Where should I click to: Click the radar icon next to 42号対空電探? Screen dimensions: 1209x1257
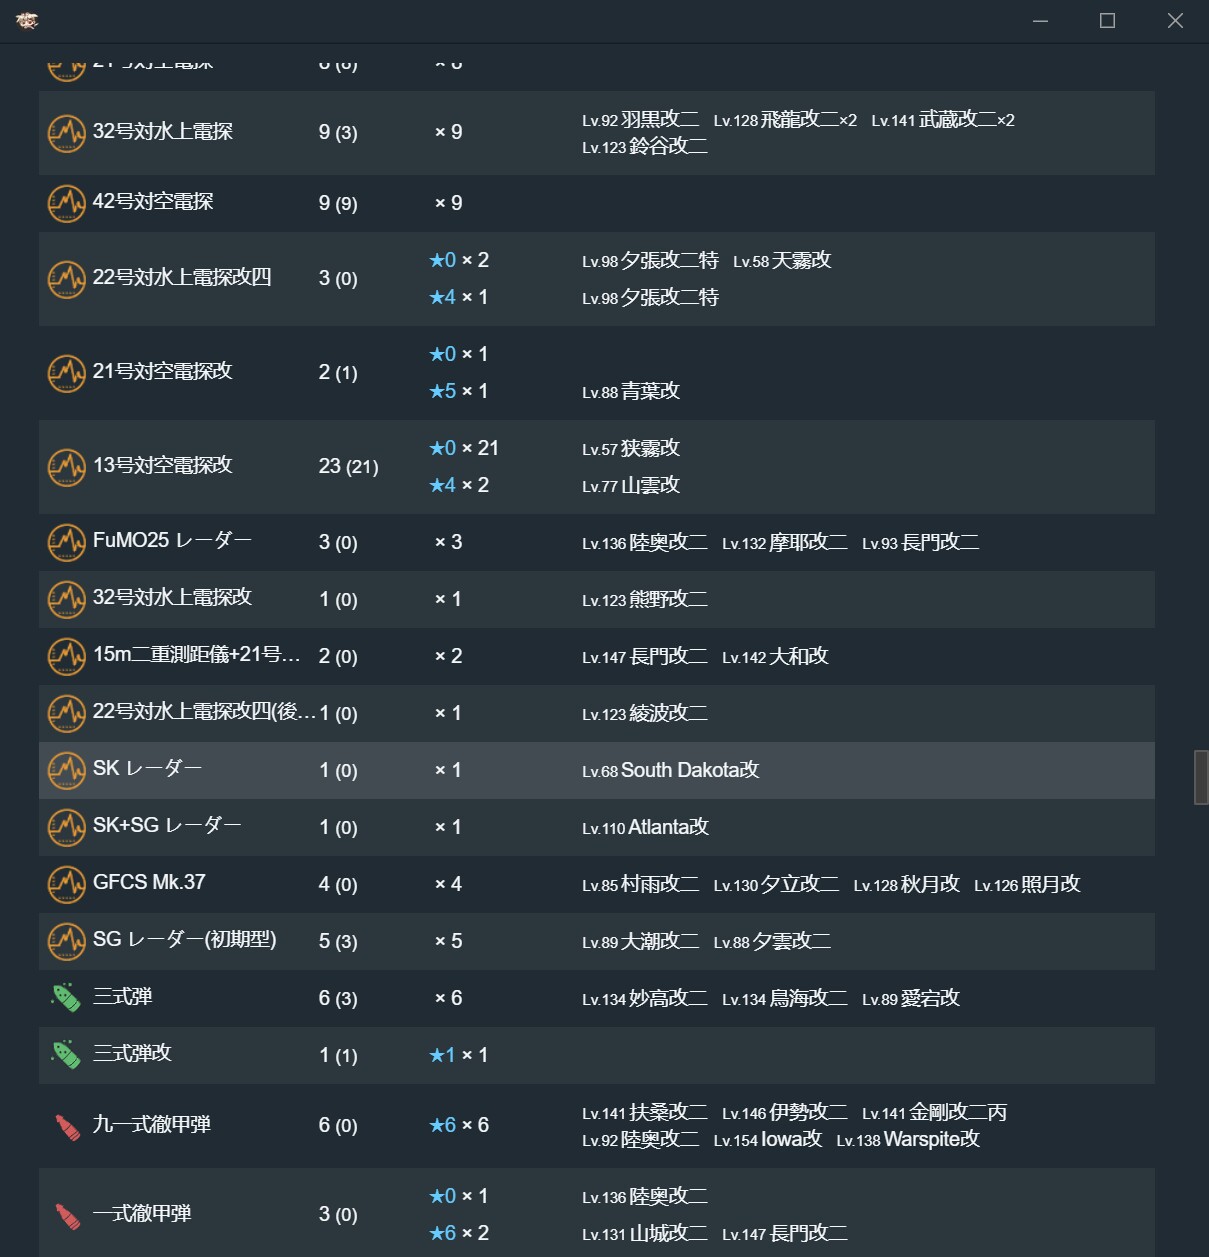(66, 203)
